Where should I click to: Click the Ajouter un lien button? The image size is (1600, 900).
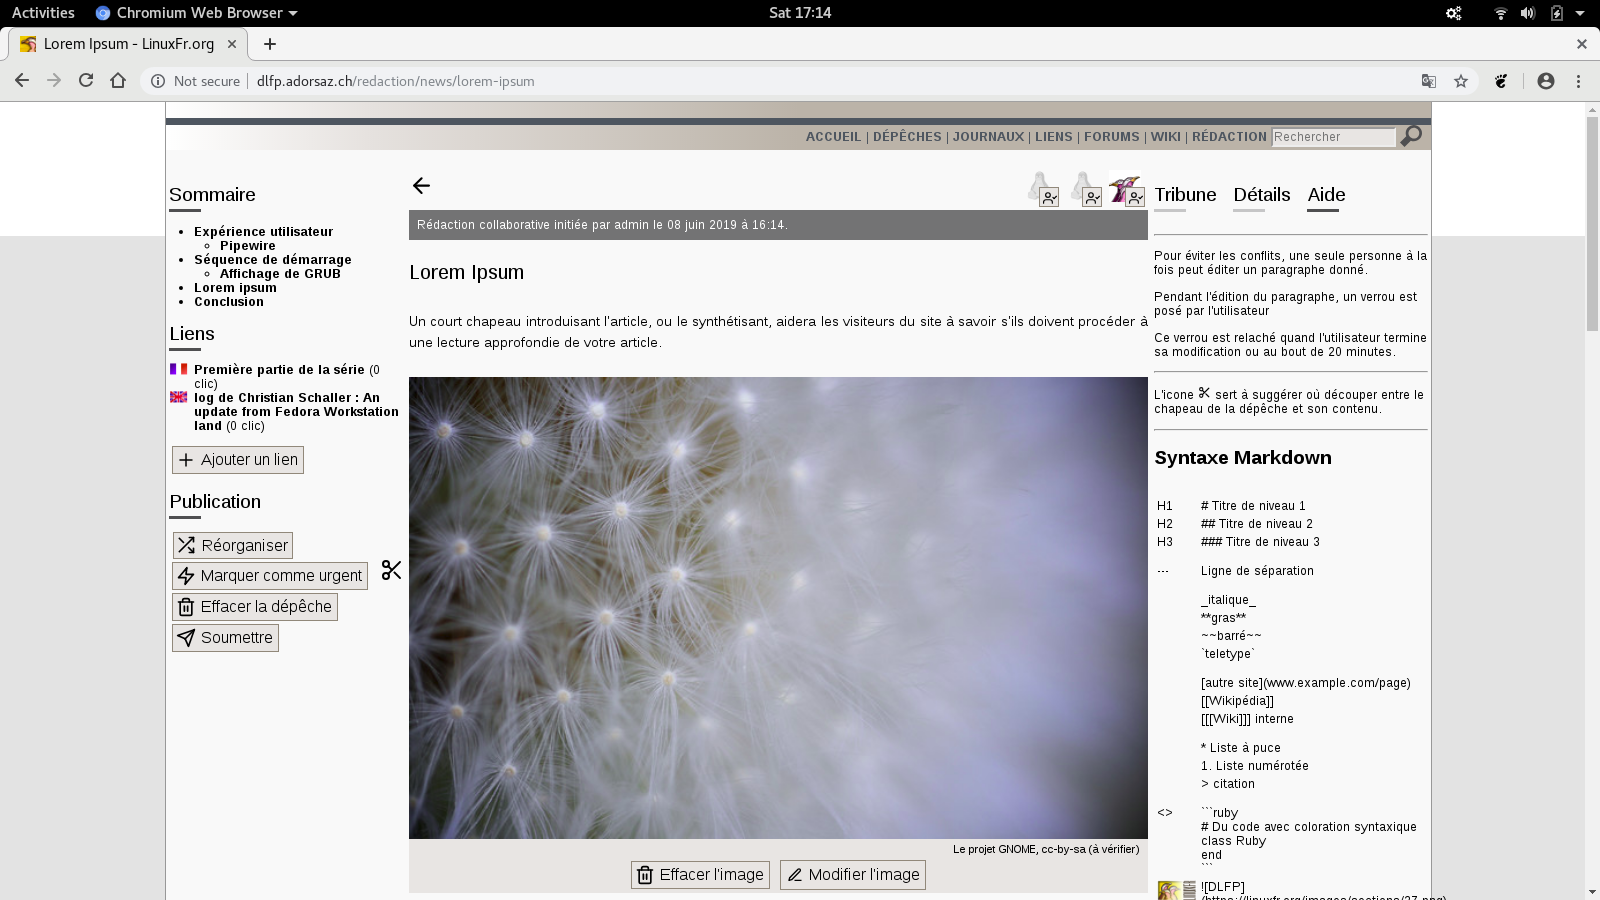coord(238,460)
